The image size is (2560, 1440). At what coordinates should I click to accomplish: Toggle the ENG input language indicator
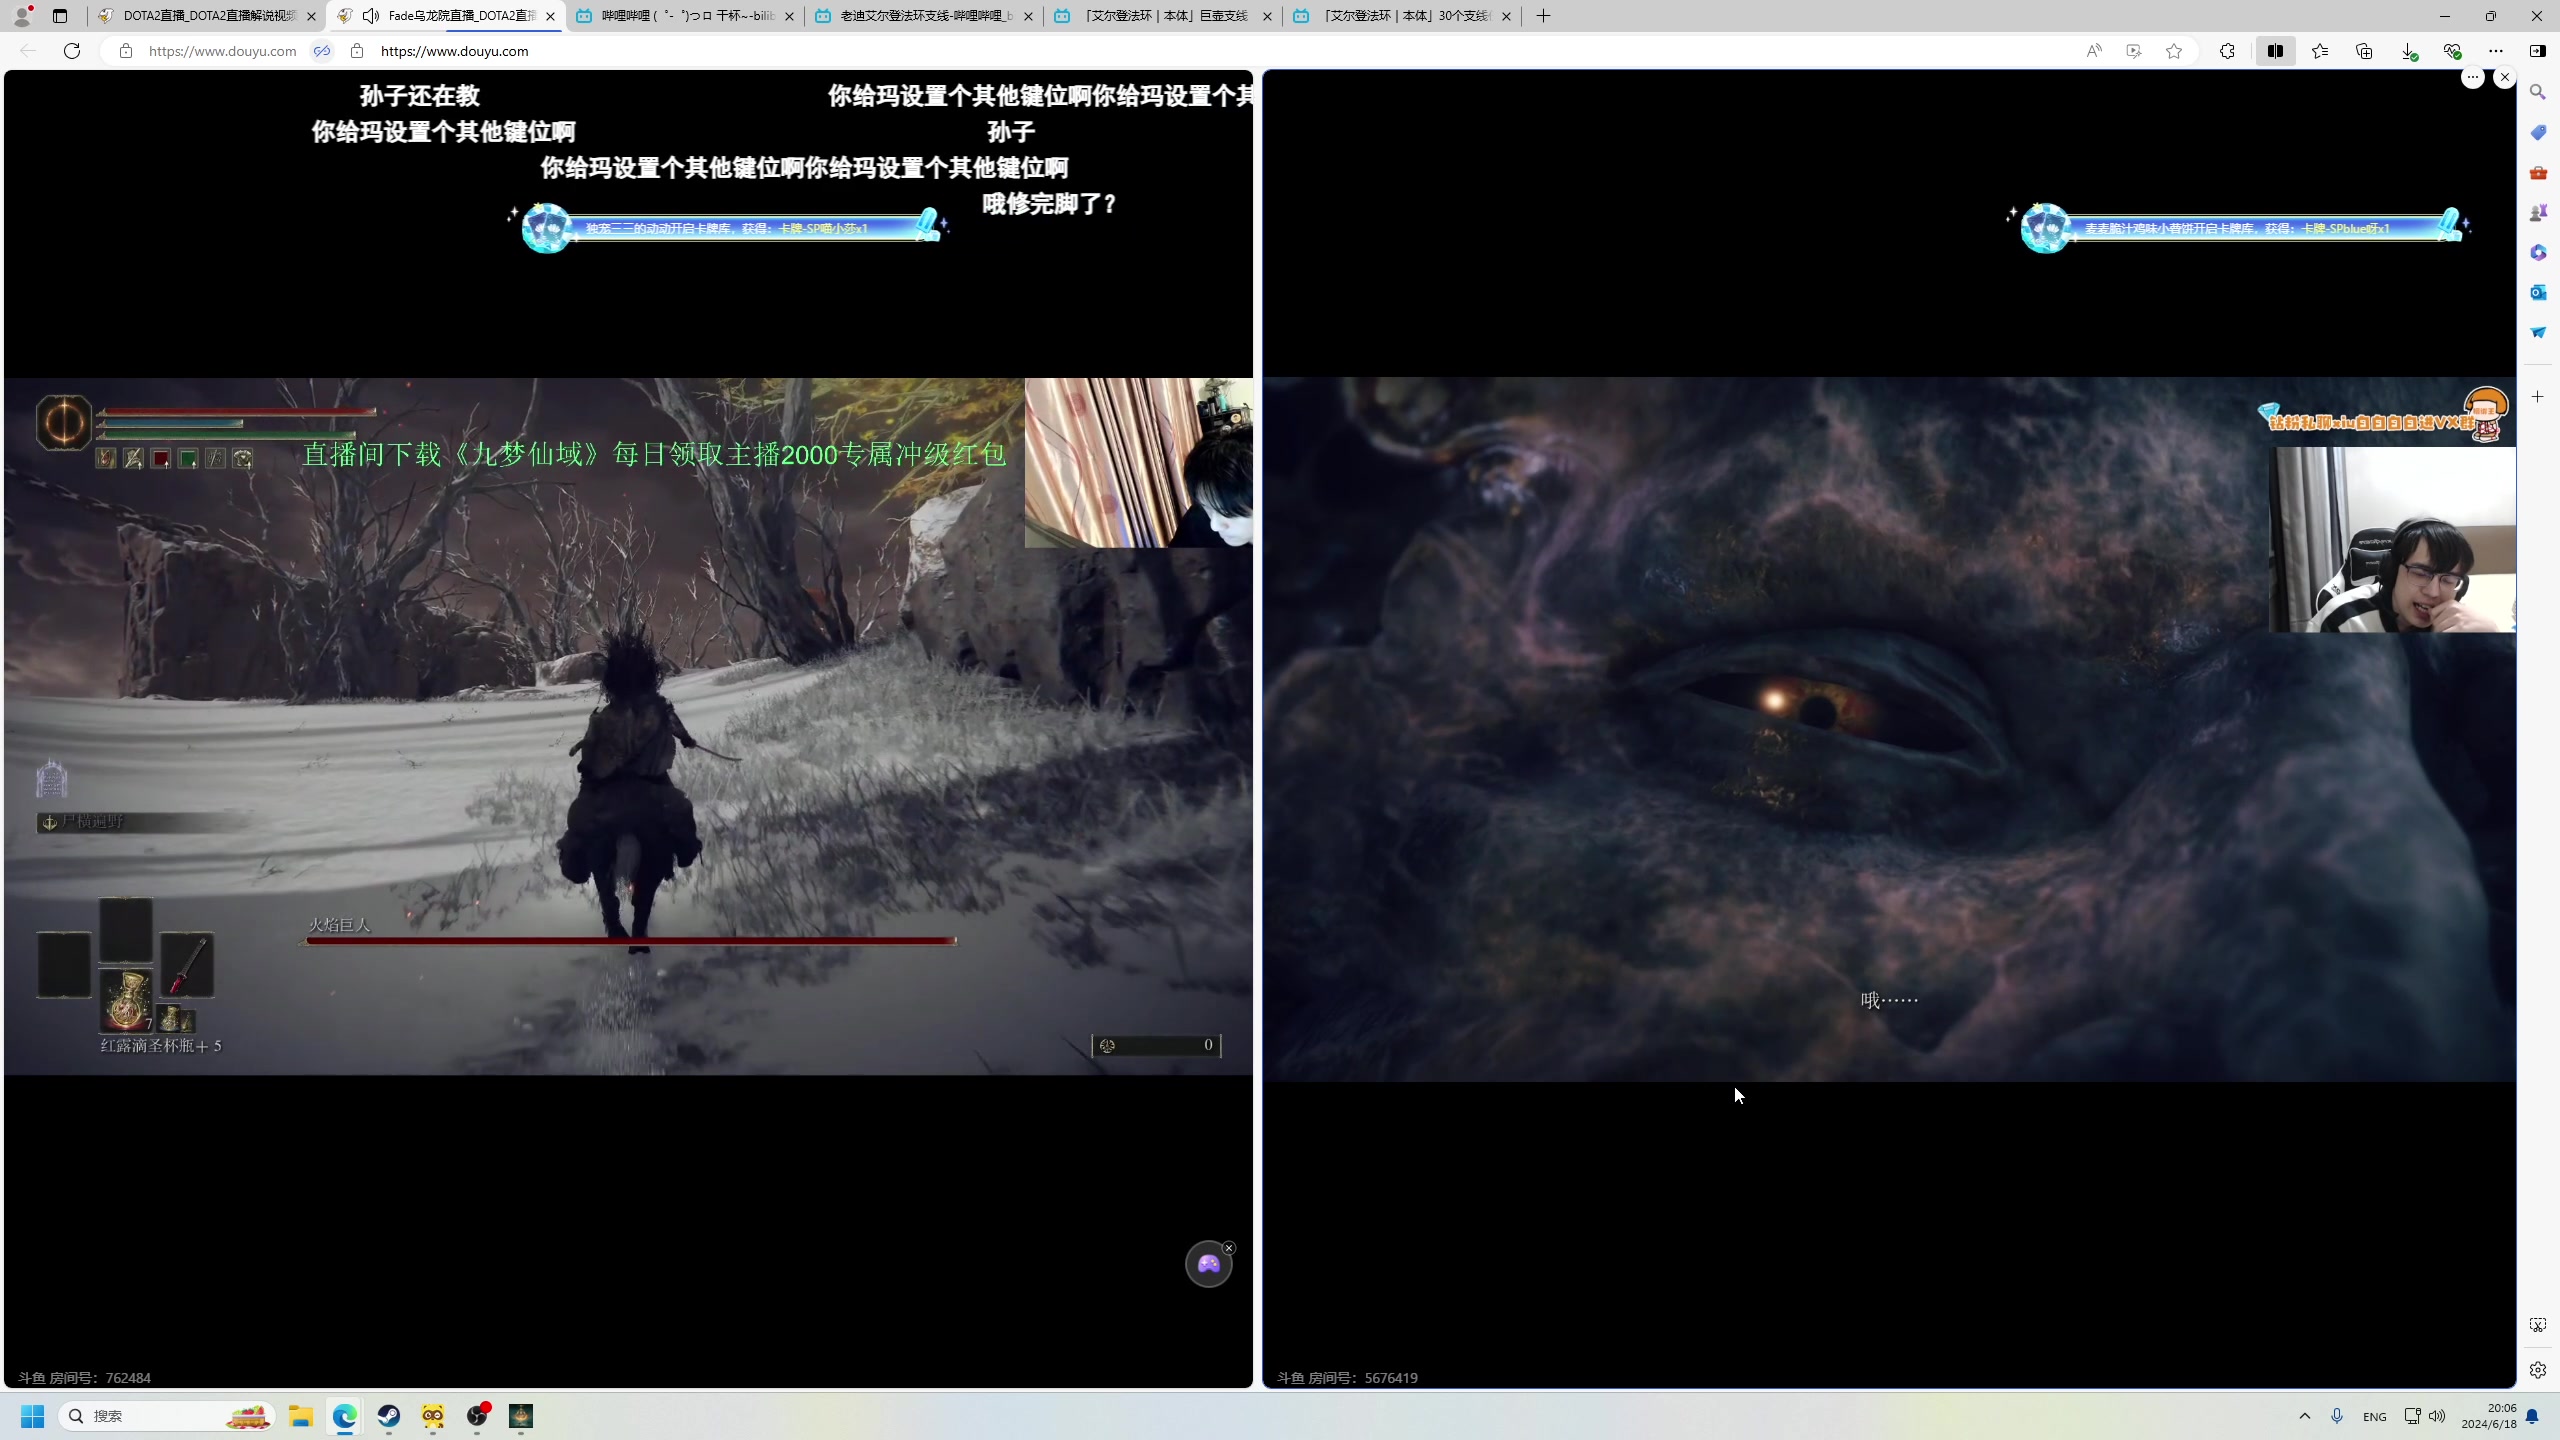2375,1417
